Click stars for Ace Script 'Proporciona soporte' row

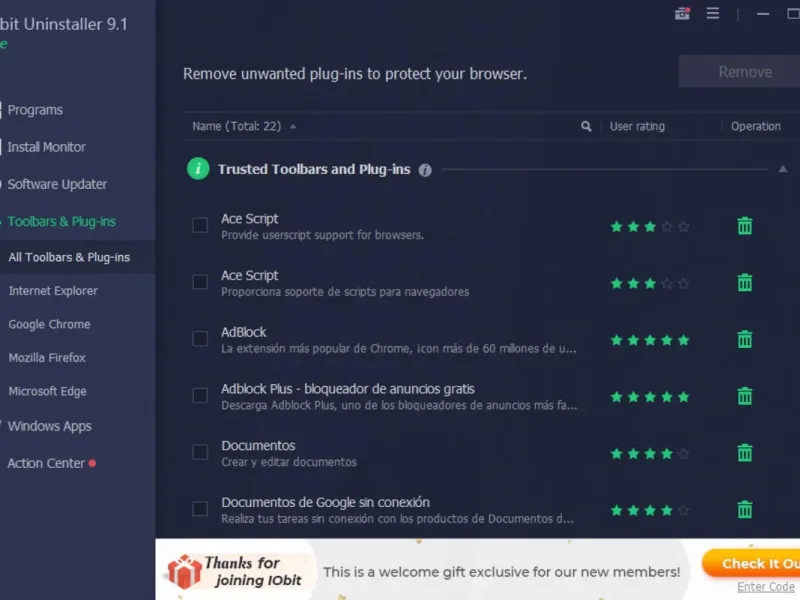(x=650, y=283)
